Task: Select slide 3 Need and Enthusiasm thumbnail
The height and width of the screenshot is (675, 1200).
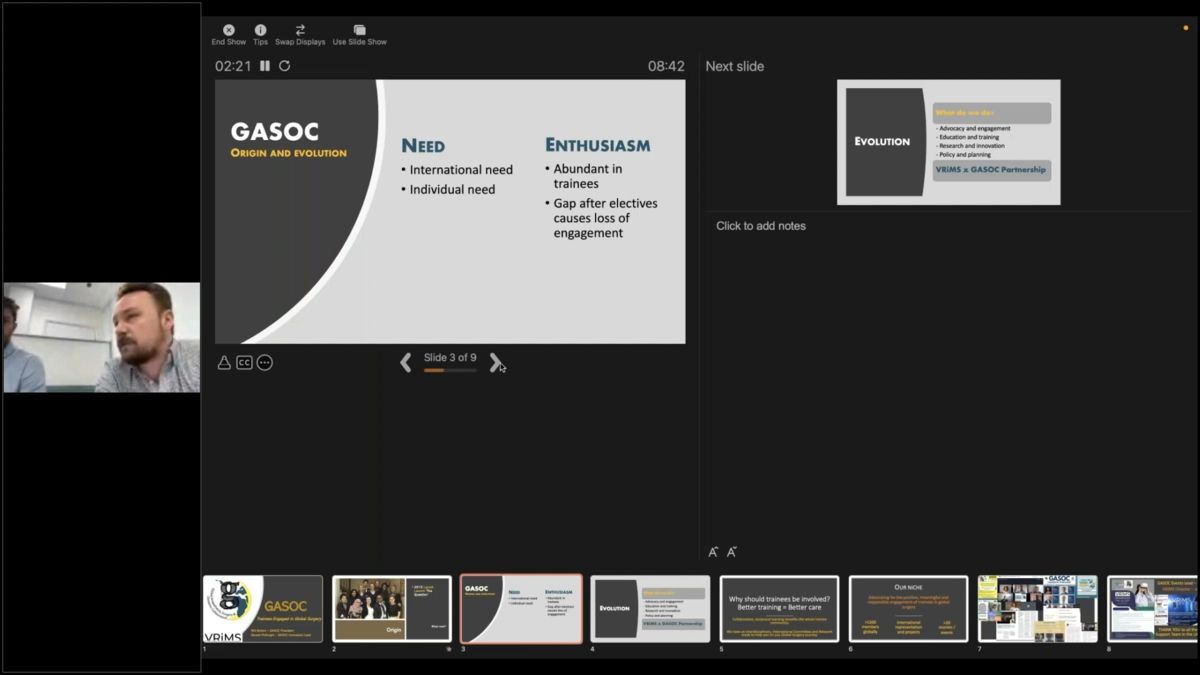Action: [x=521, y=608]
